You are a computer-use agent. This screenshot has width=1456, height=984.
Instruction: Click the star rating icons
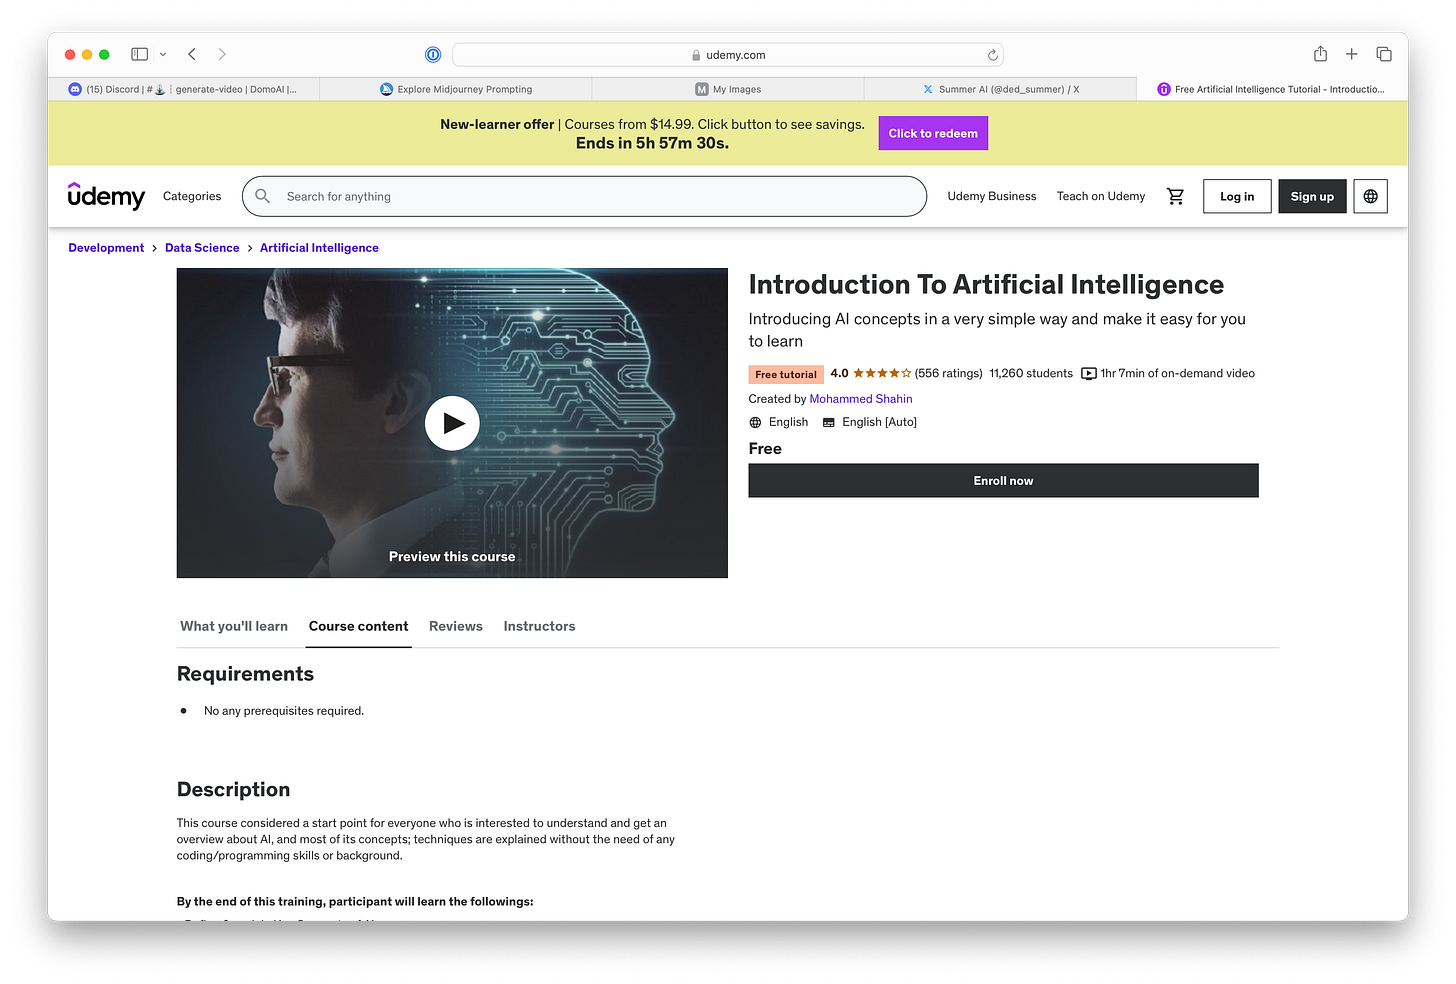tap(882, 373)
